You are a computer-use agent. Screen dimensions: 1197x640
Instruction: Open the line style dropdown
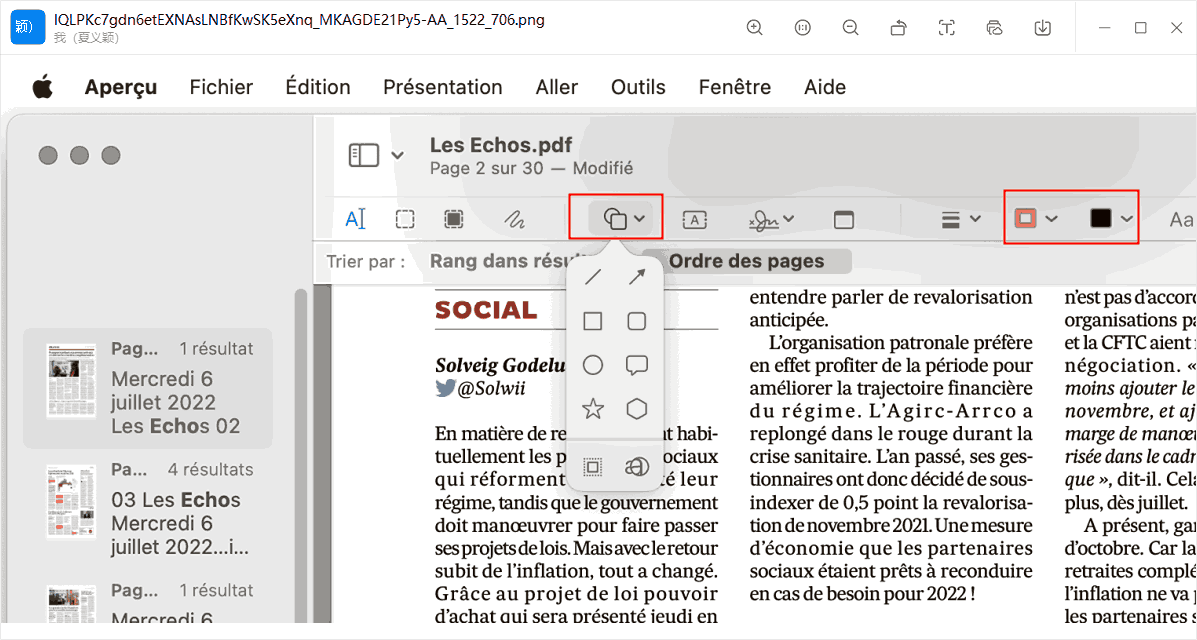coord(960,220)
